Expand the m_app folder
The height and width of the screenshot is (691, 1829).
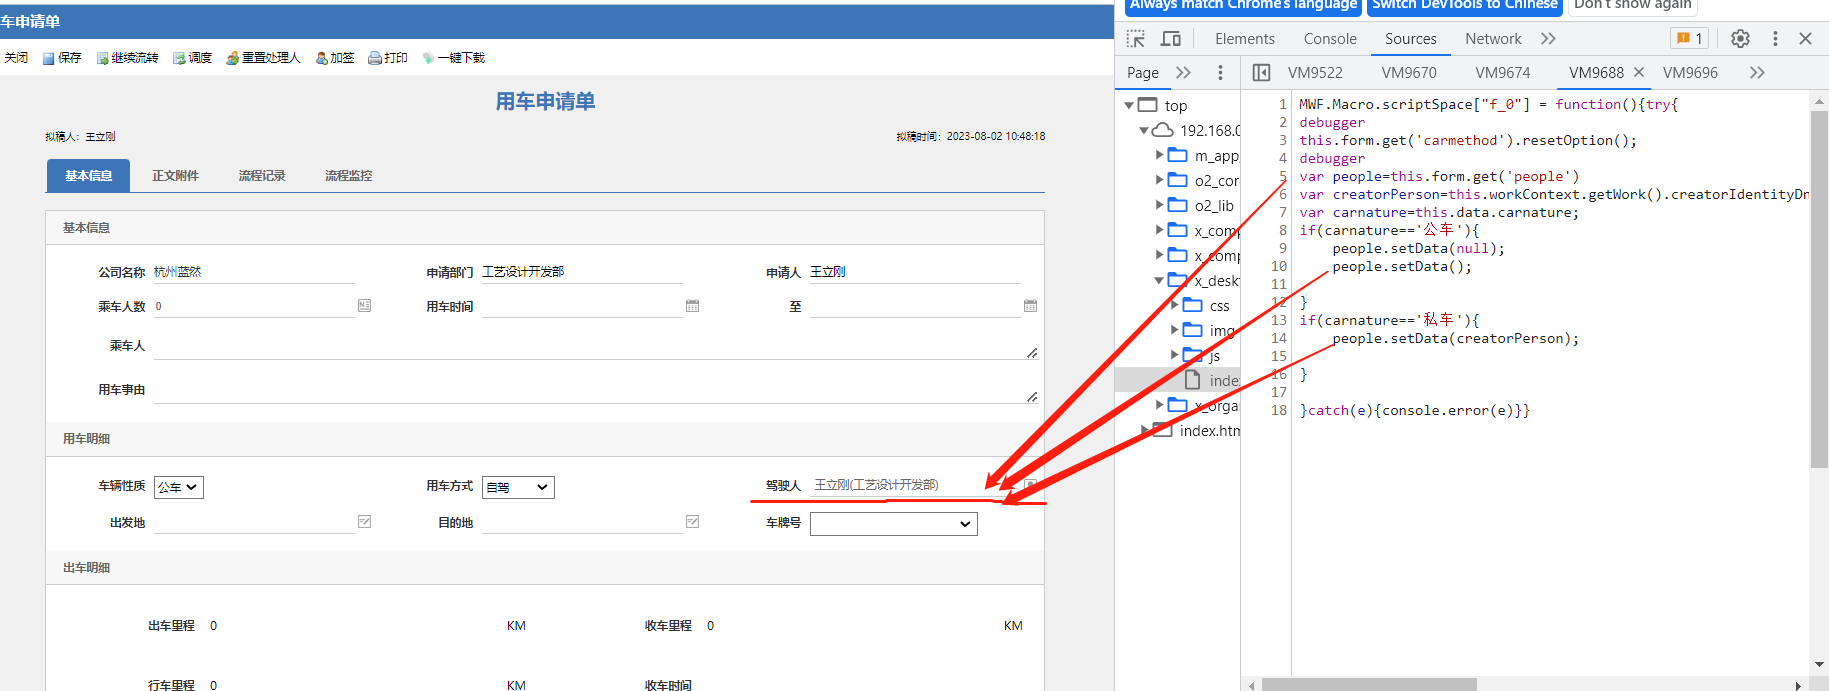[1160, 155]
